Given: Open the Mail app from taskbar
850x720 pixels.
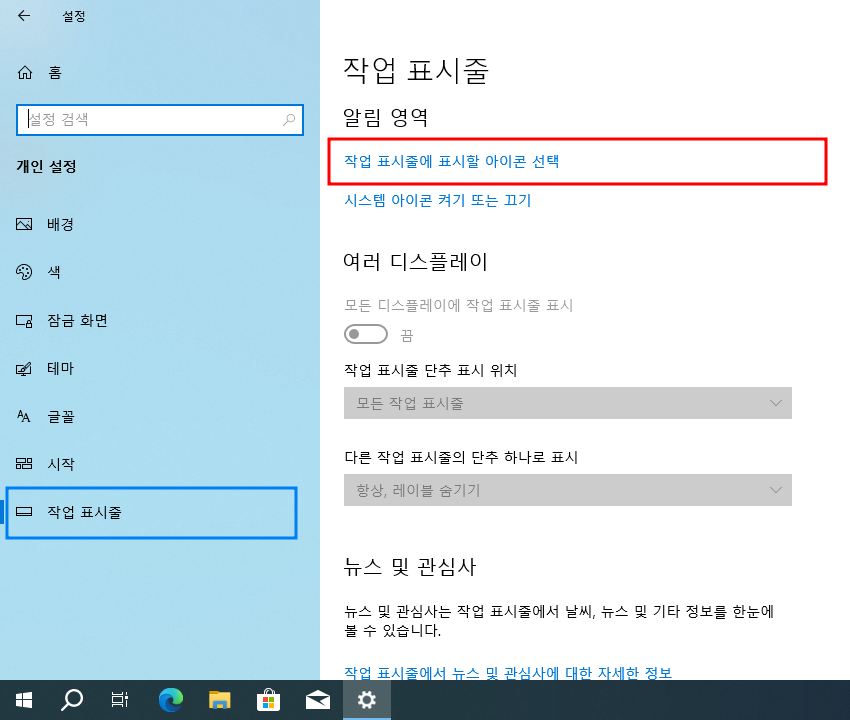Looking at the screenshot, I should tap(318, 700).
